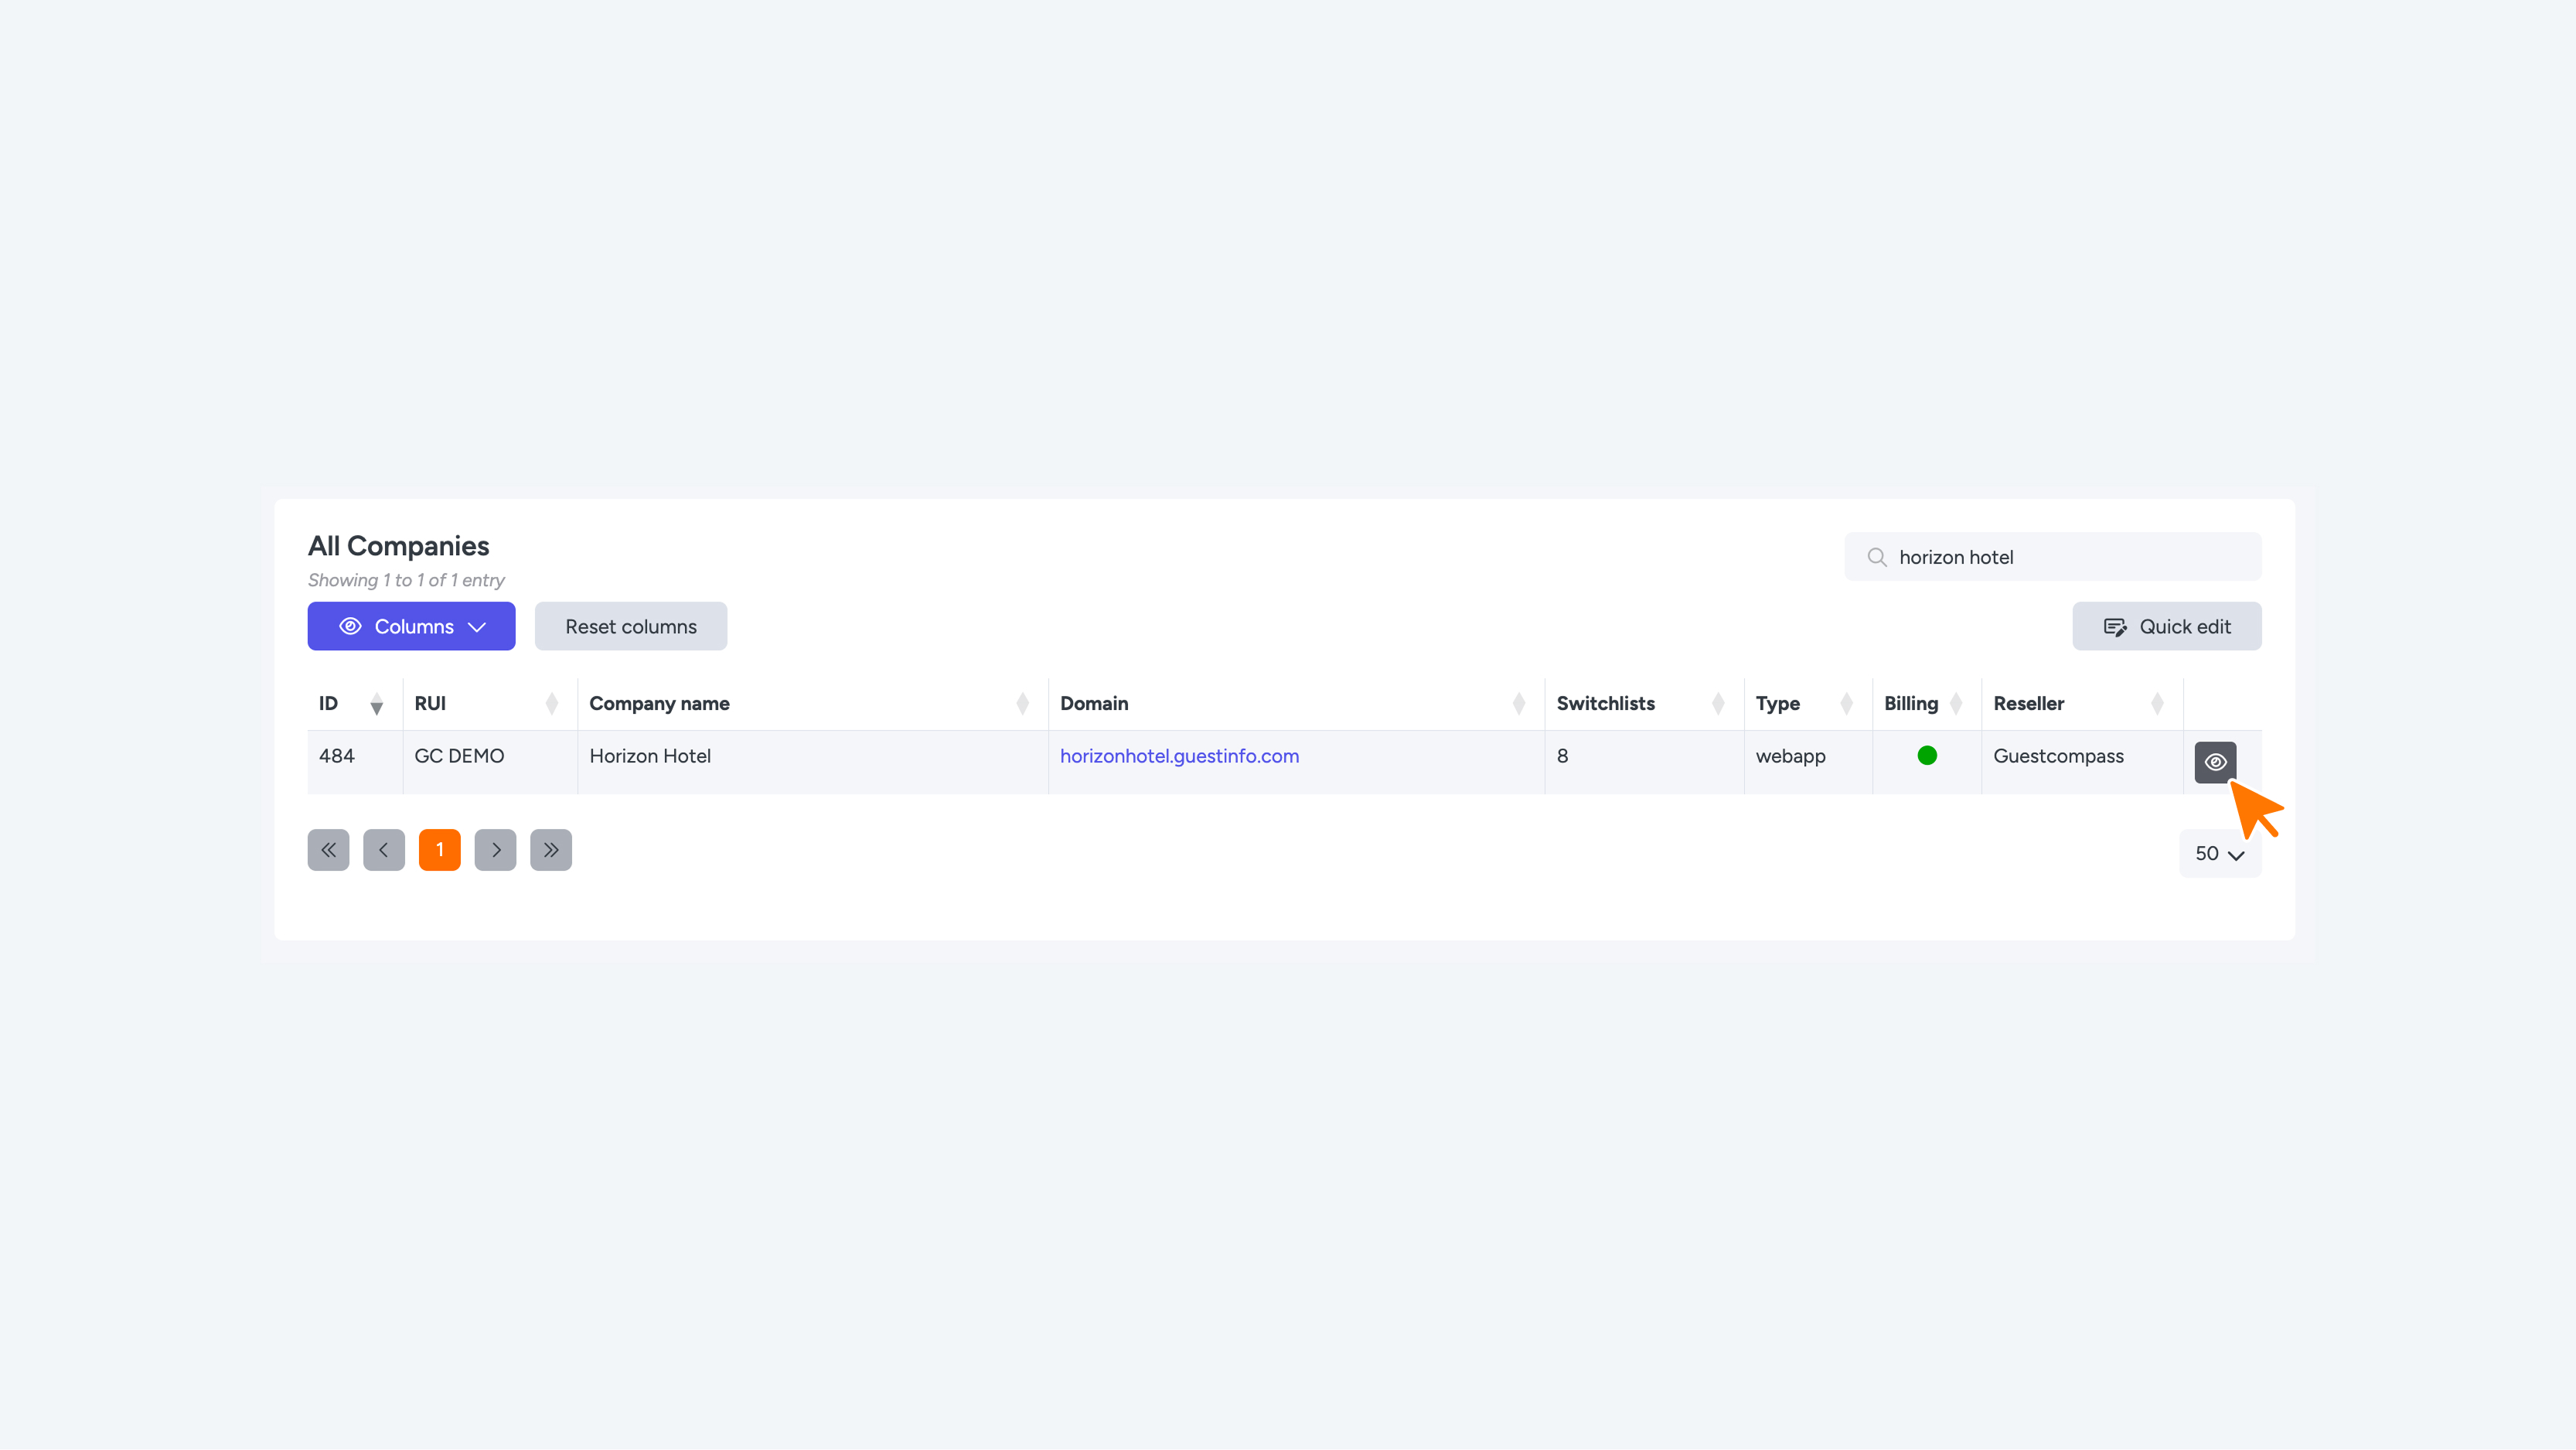This screenshot has width=2576, height=1450.
Task: Click the eye icon in Columns button
Action: point(350,626)
